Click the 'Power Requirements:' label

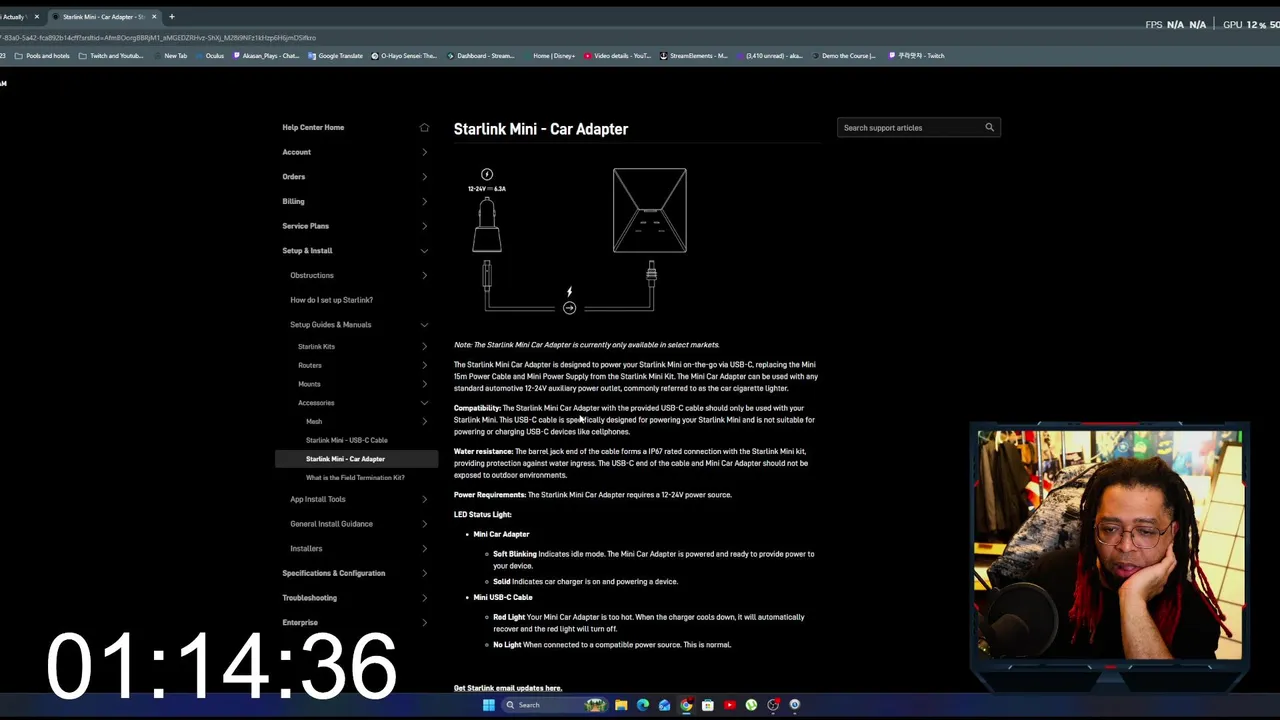(x=490, y=495)
